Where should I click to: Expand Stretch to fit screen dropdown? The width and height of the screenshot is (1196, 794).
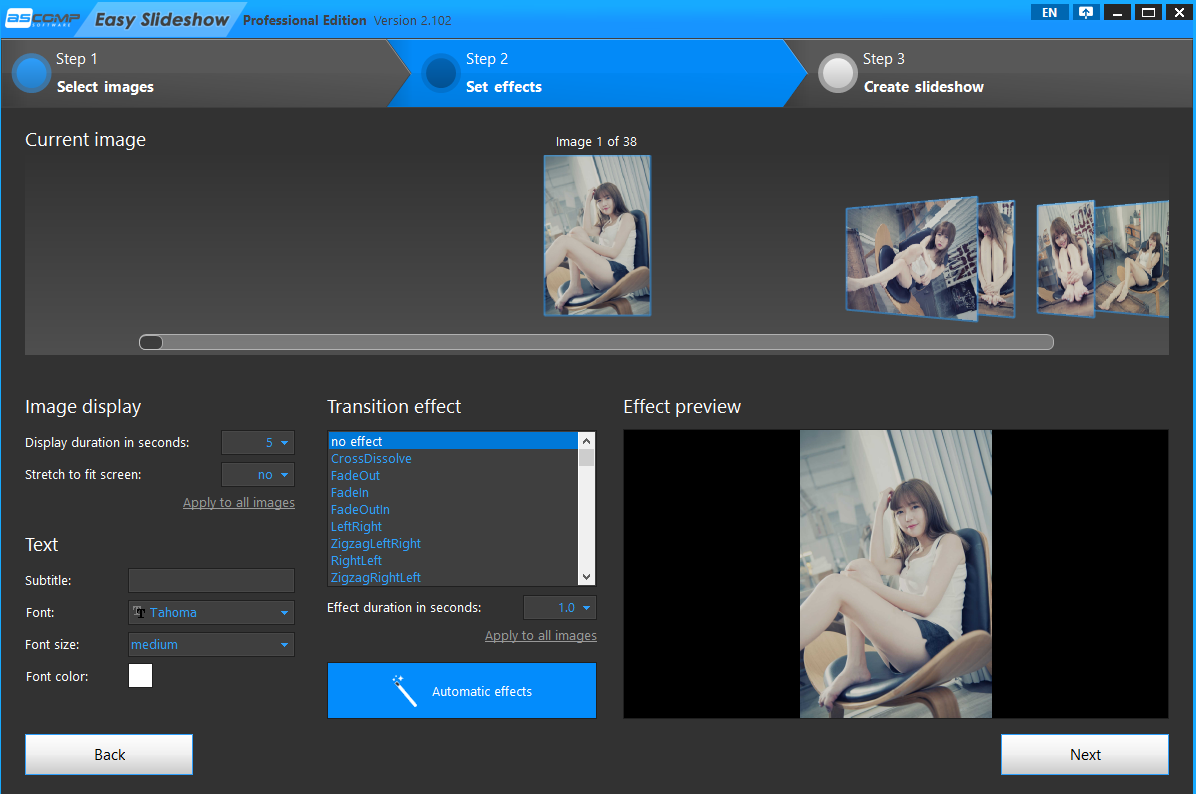click(258, 475)
